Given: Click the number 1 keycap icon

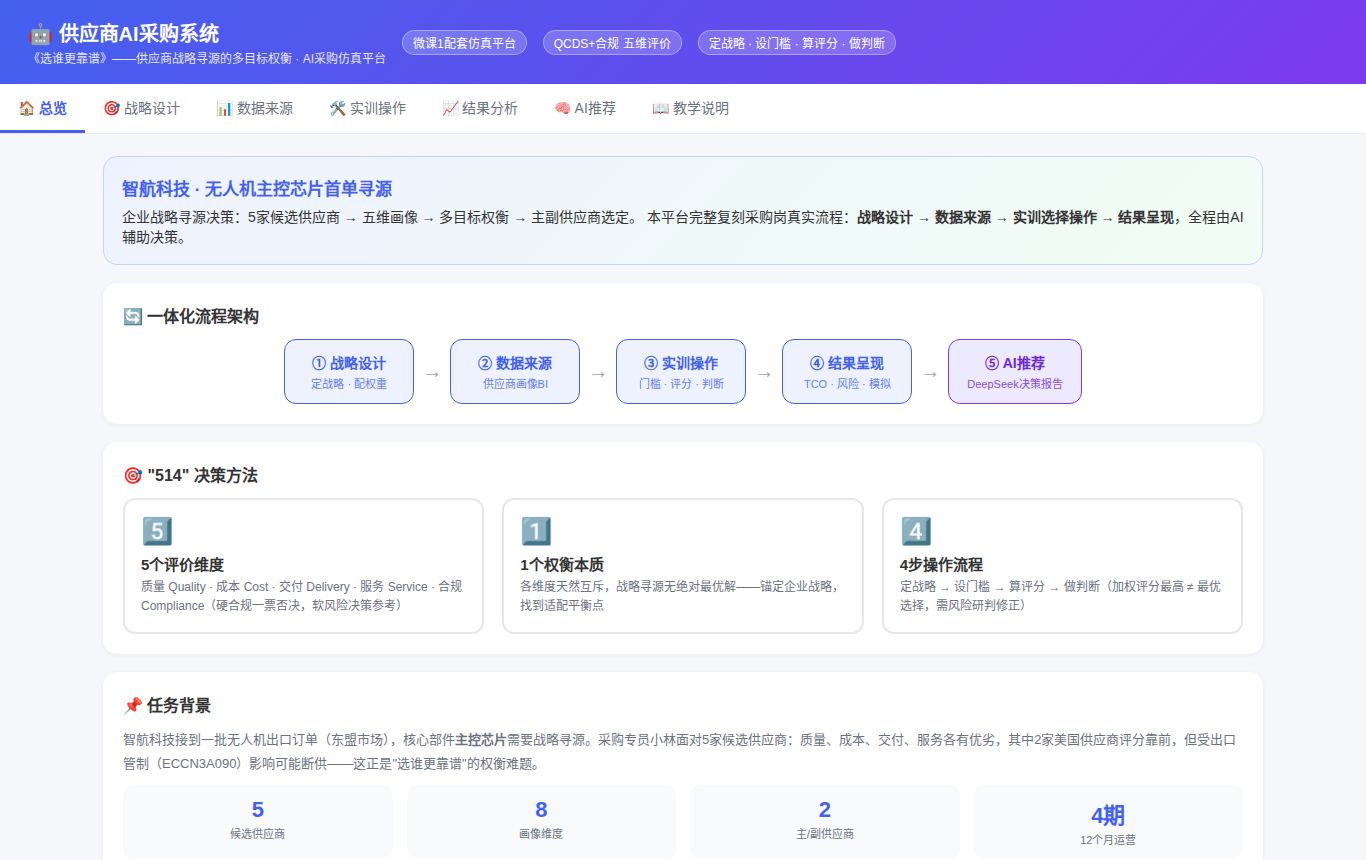Looking at the screenshot, I should (x=536, y=531).
